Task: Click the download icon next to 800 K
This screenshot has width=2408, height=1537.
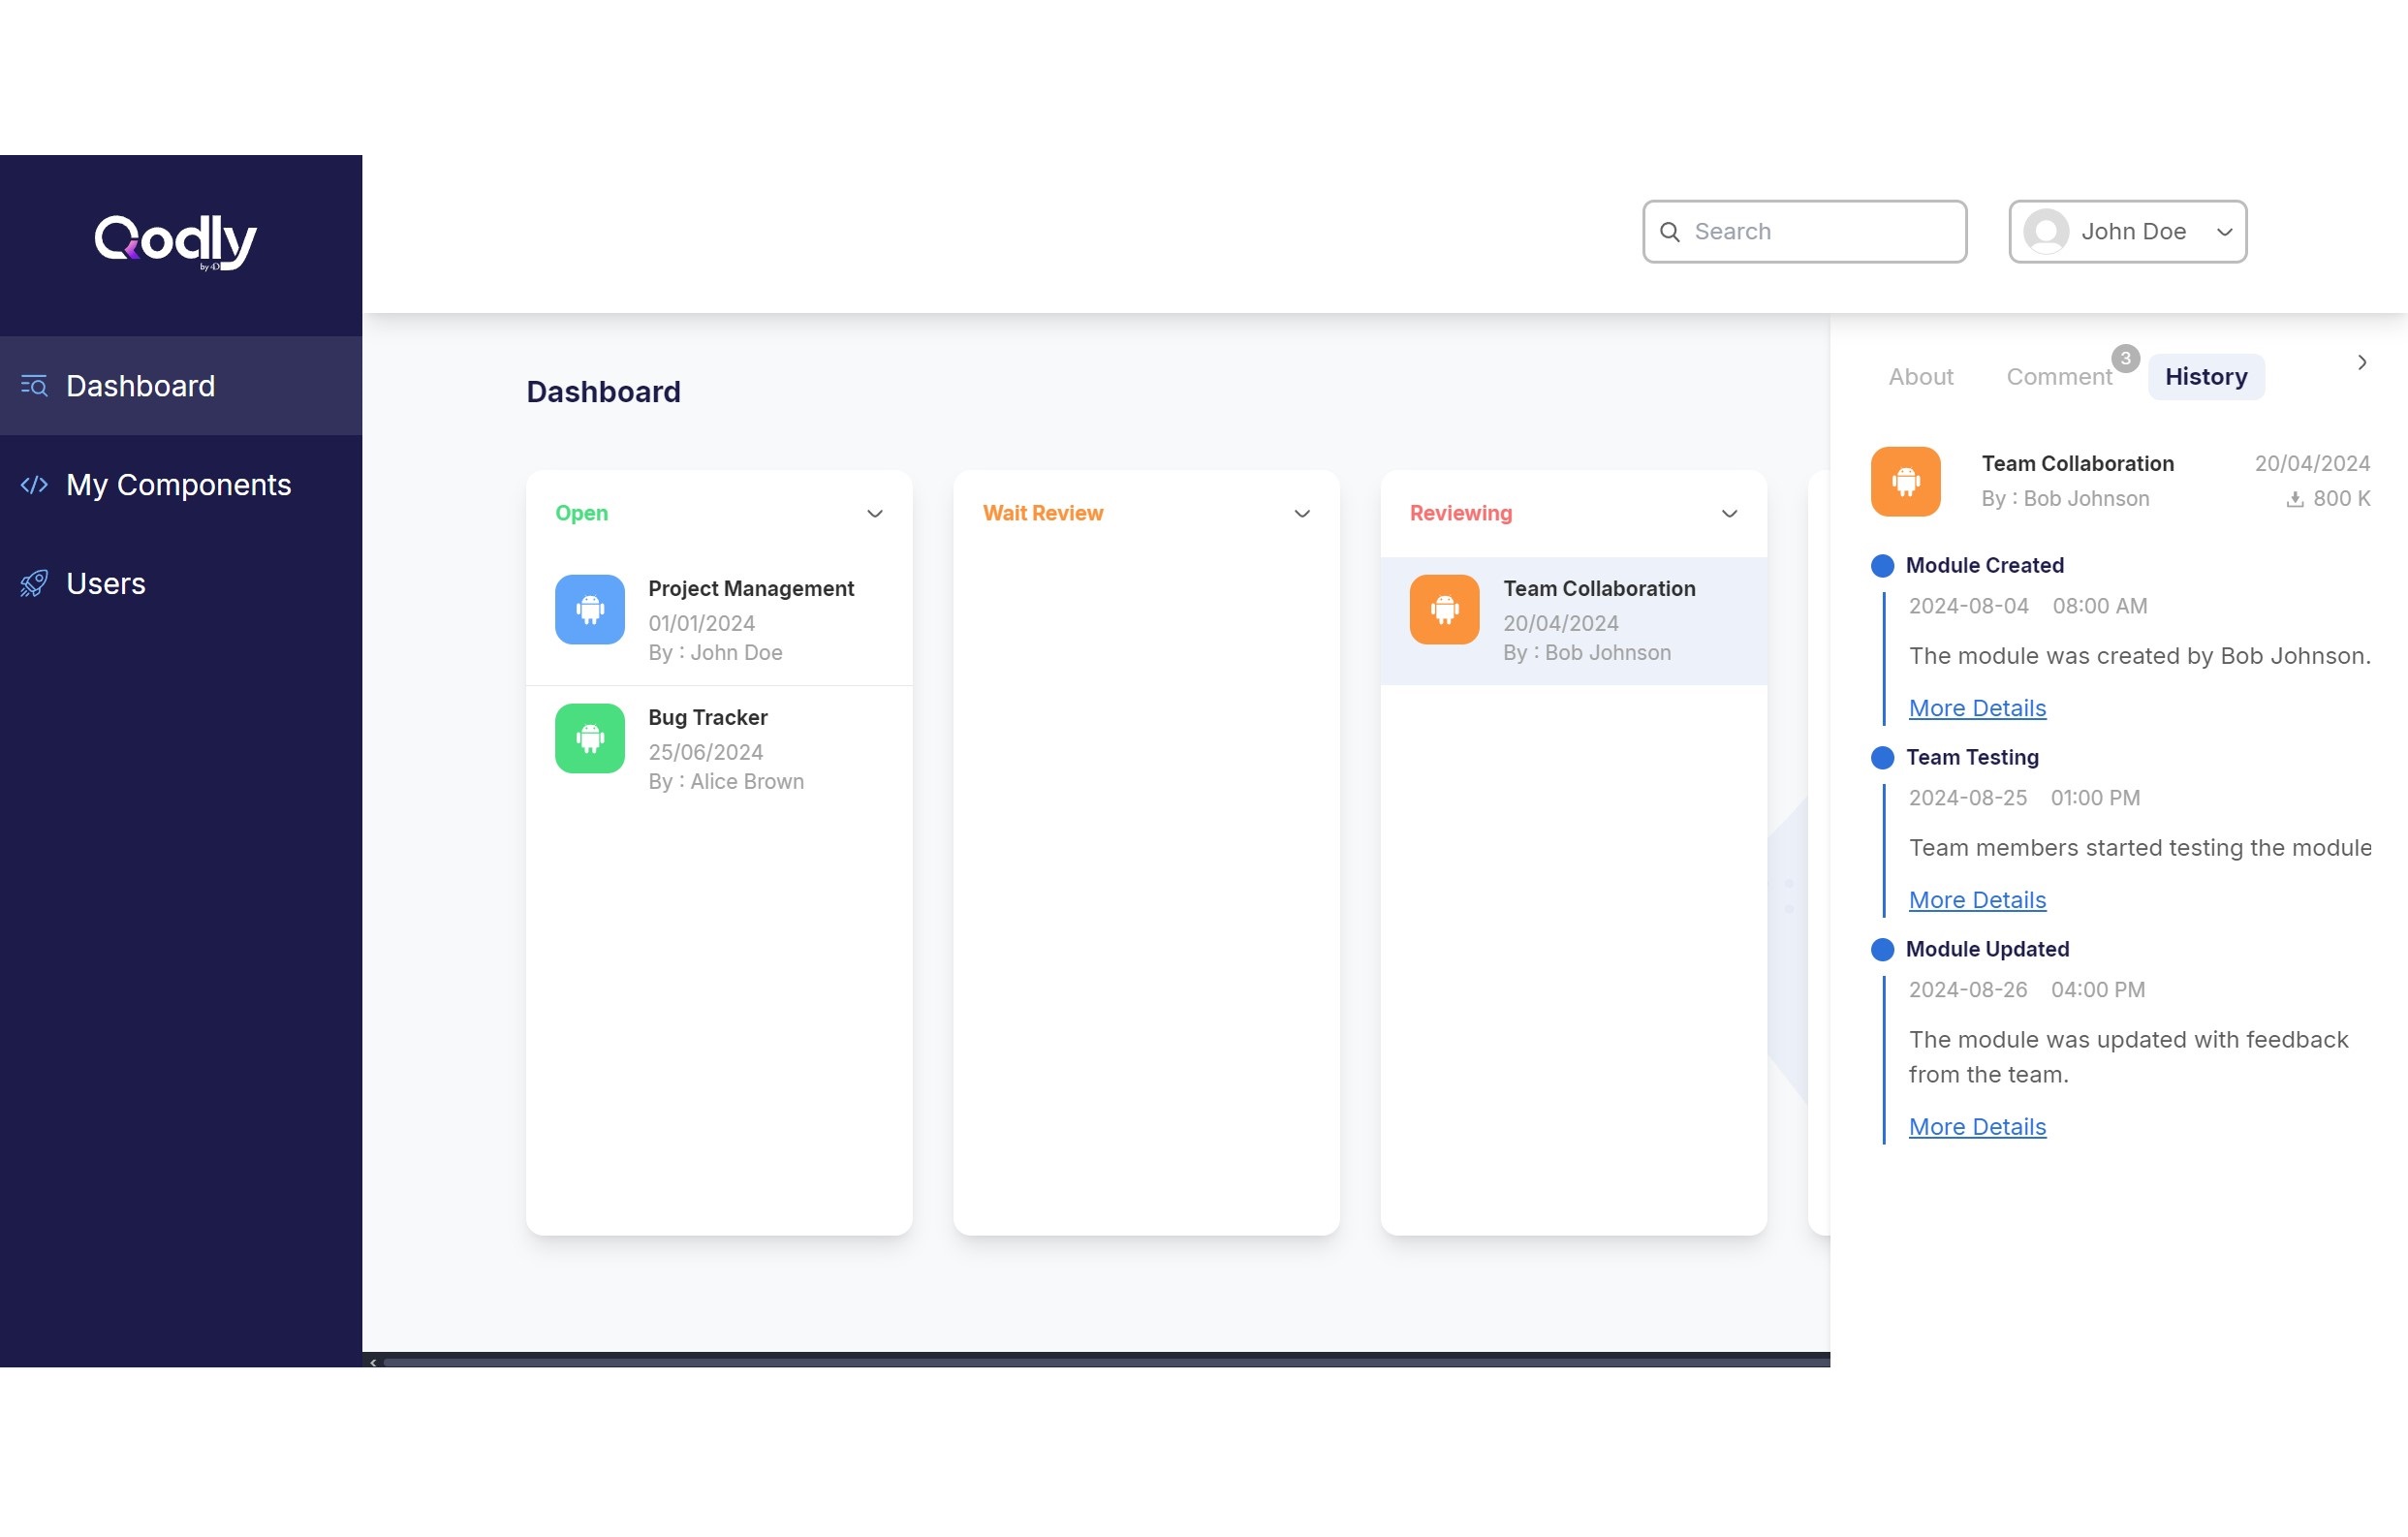Action: [2295, 499]
